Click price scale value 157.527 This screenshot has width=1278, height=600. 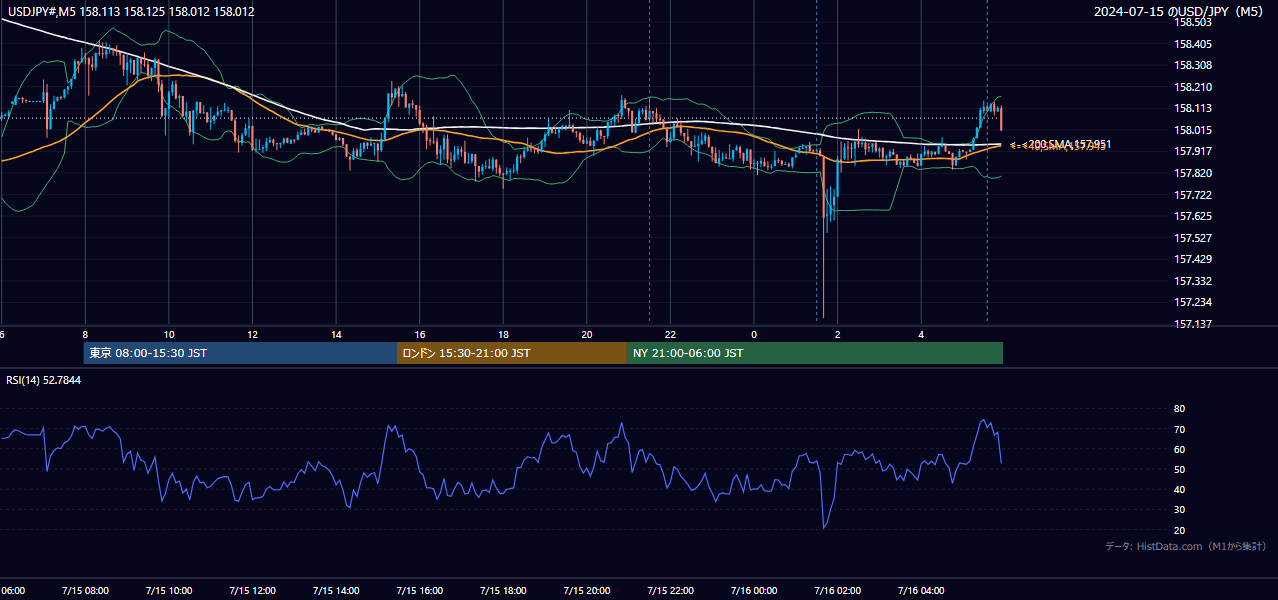(x=1194, y=238)
